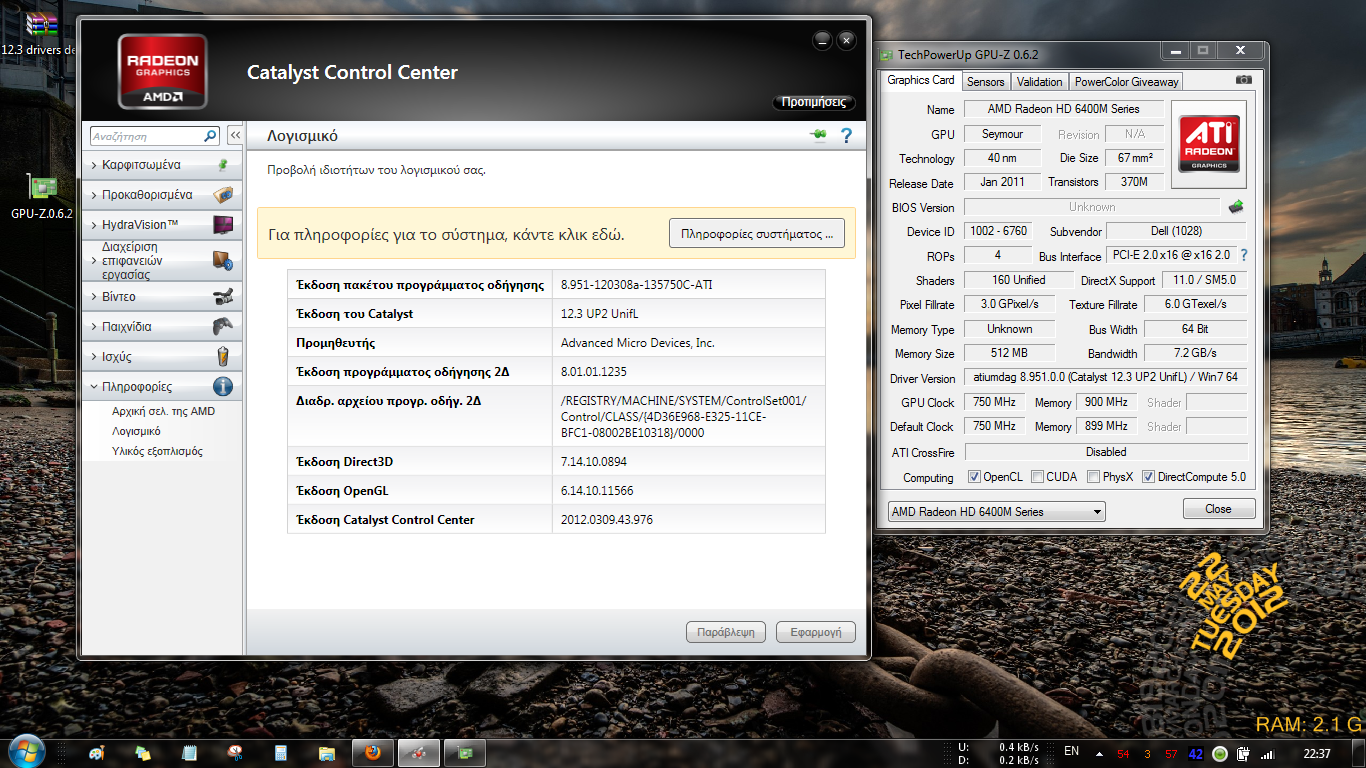Click the Bus Interface question mark in GPU-Z
This screenshot has height=768, width=1366.
click(1244, 256)
